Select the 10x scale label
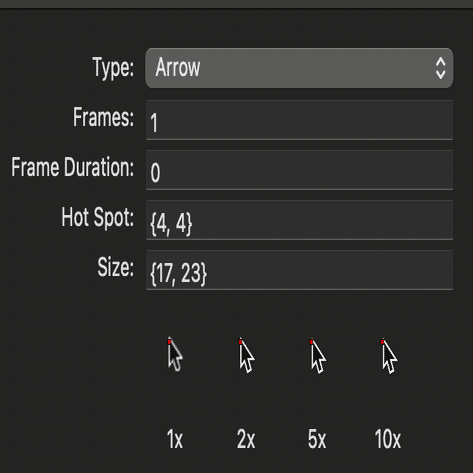This screenshot has width=473, height=473. 388,439
